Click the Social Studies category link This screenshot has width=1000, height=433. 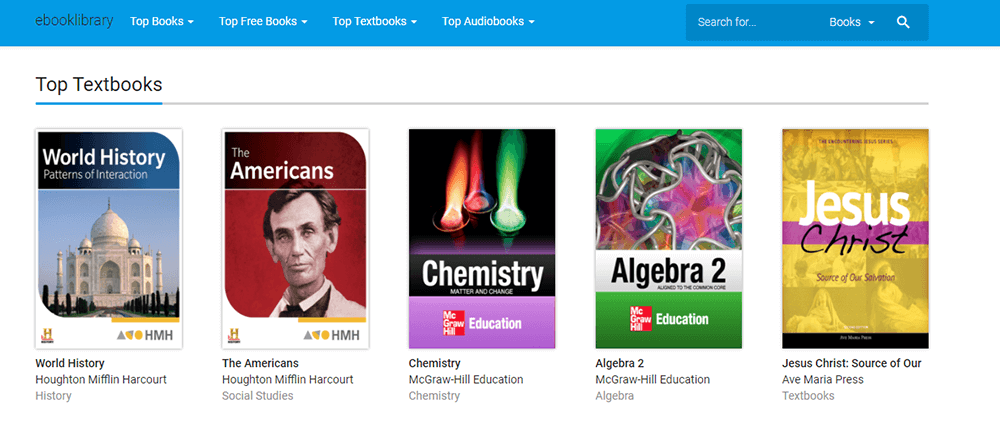click(x=258, y=396)
